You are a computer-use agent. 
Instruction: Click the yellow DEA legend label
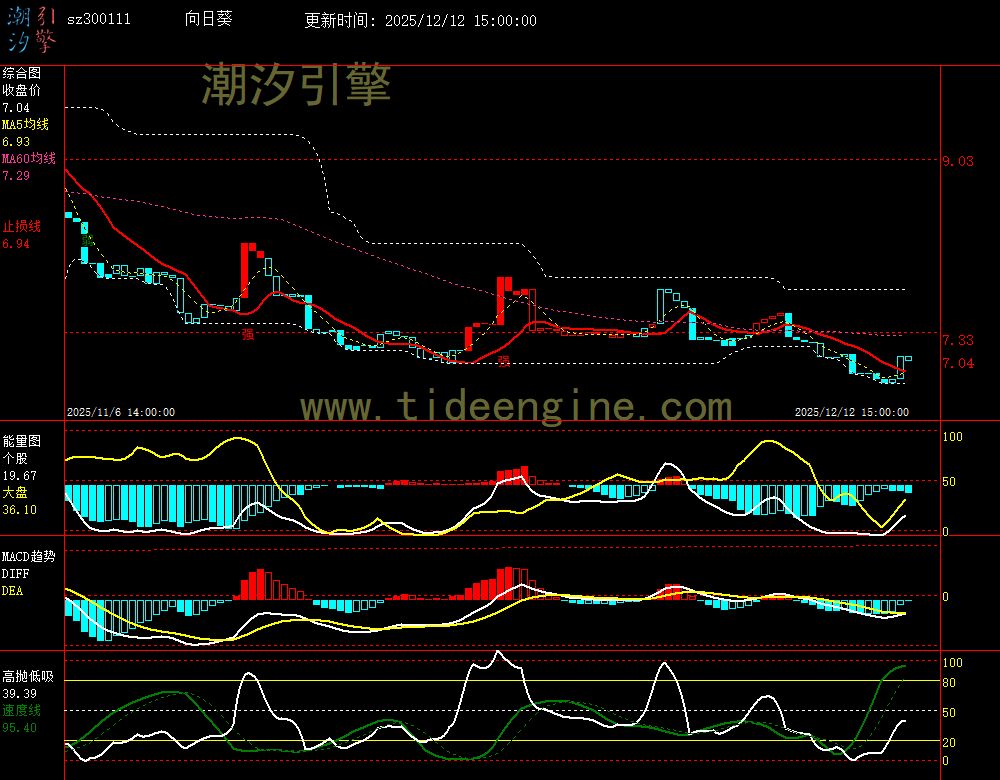(12, 591)
